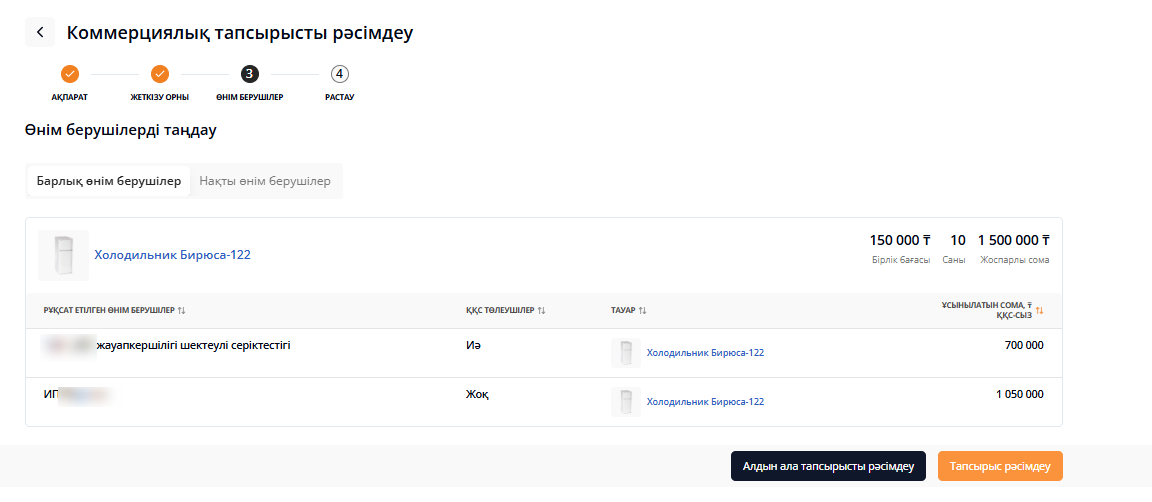Go to step 4 РАСТАУ circle
Viewport: 1152px width, 502px height.
tap(340, 74)
